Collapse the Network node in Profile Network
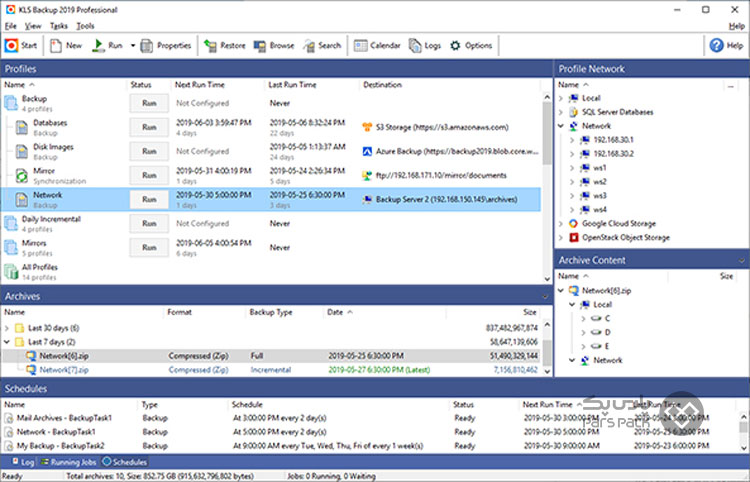Viewport: 750px width, 482px height. pos(562,126)
